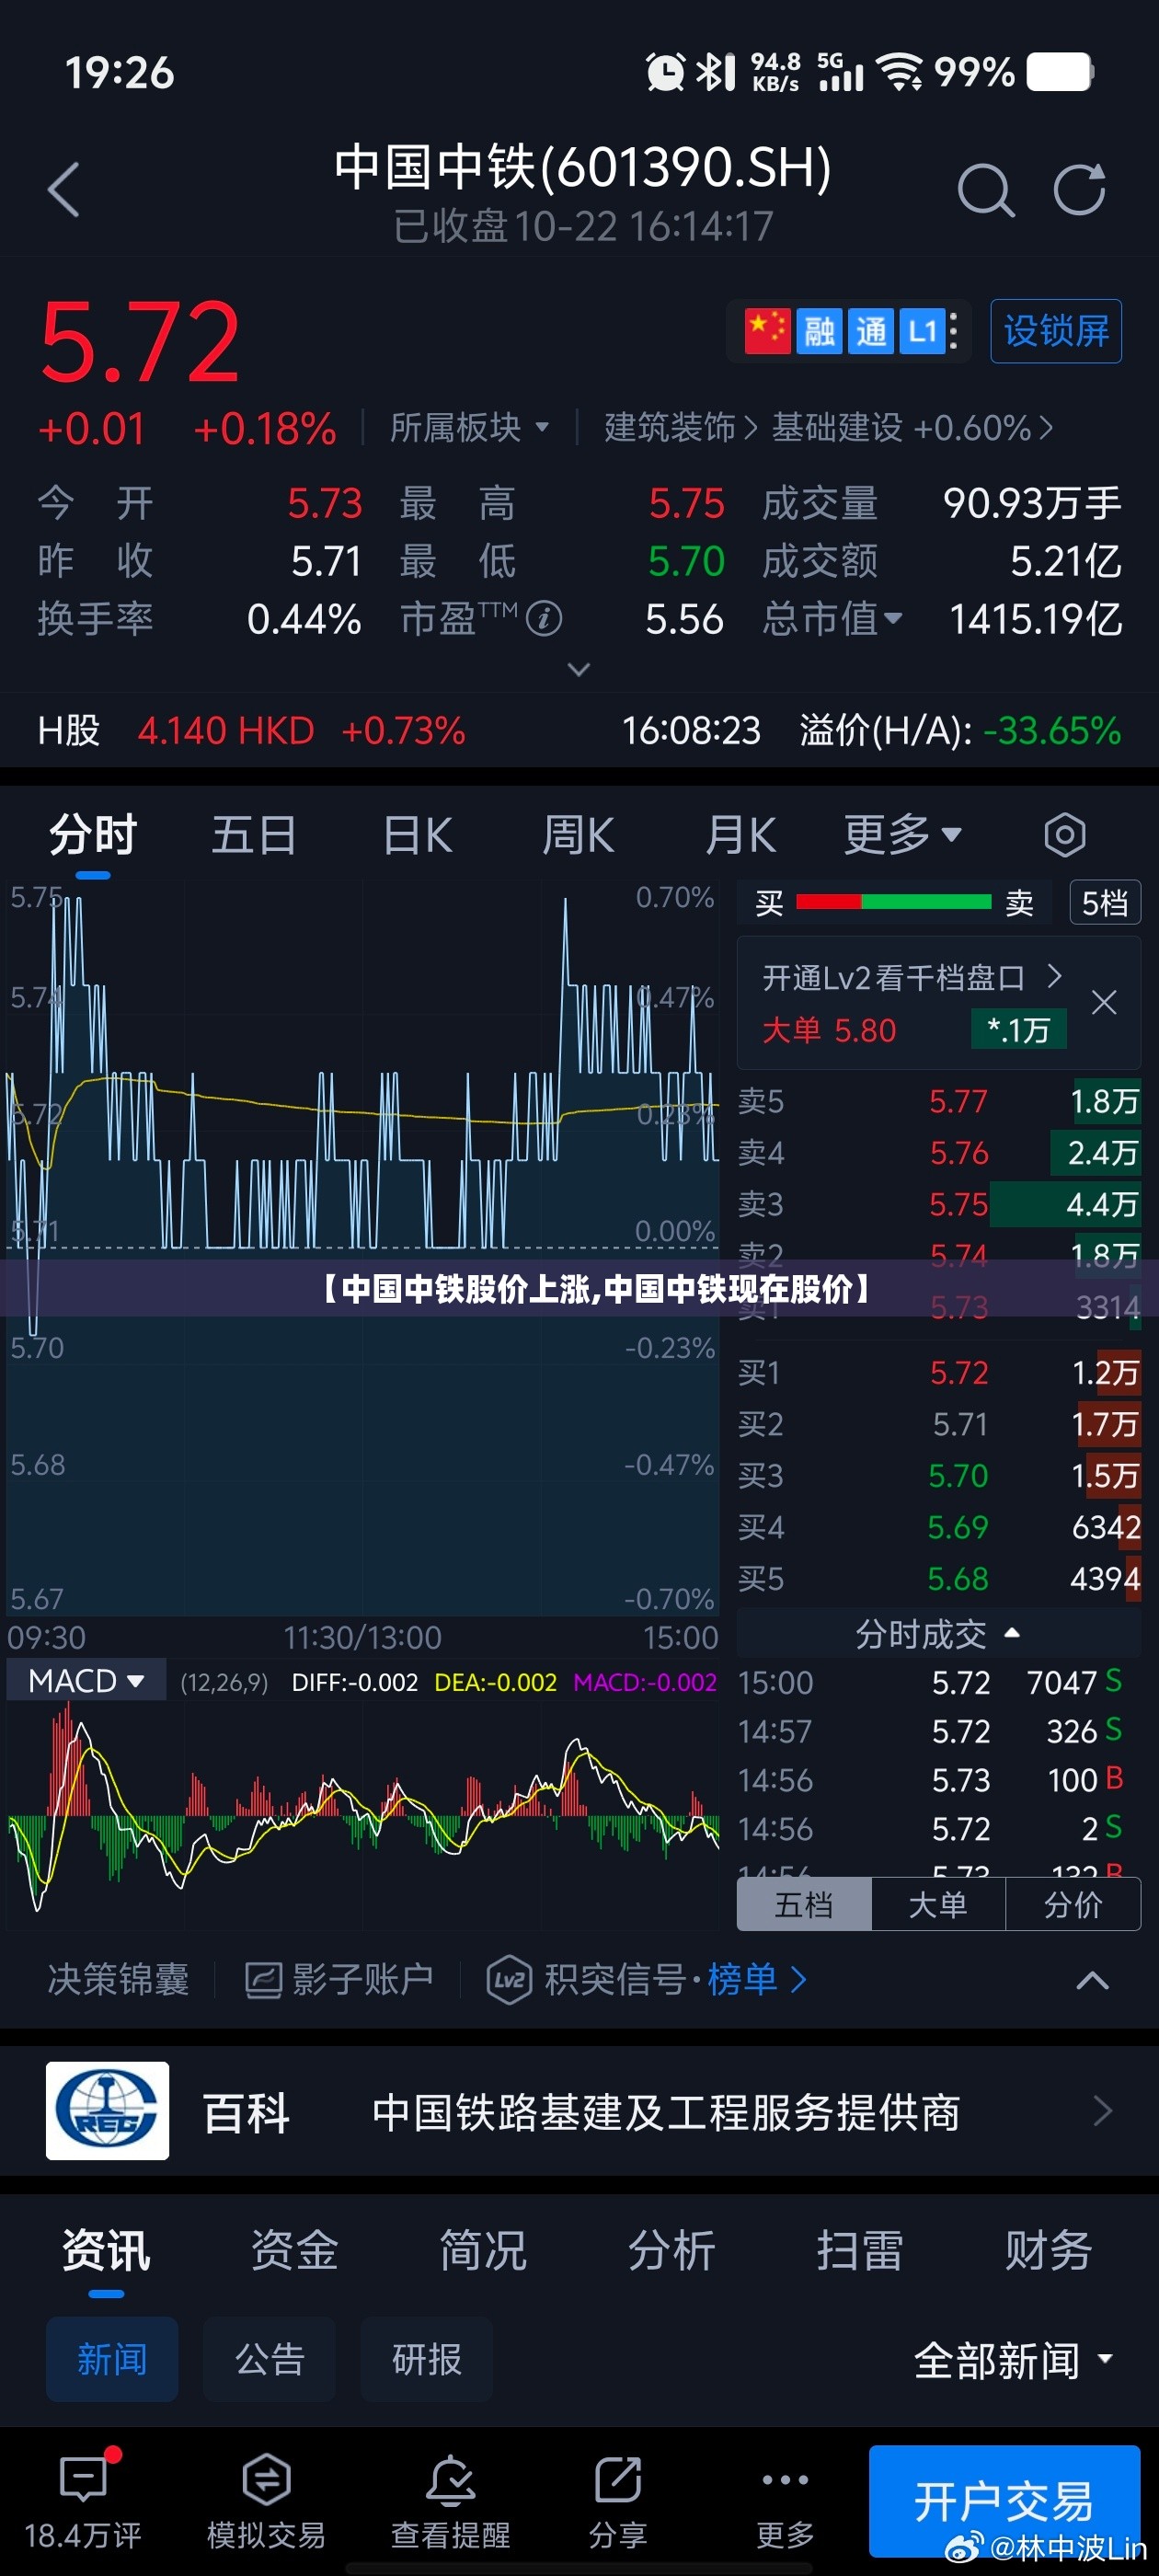
Task: Tap the 买5 5.68 order row
Action: [938, 1578]
